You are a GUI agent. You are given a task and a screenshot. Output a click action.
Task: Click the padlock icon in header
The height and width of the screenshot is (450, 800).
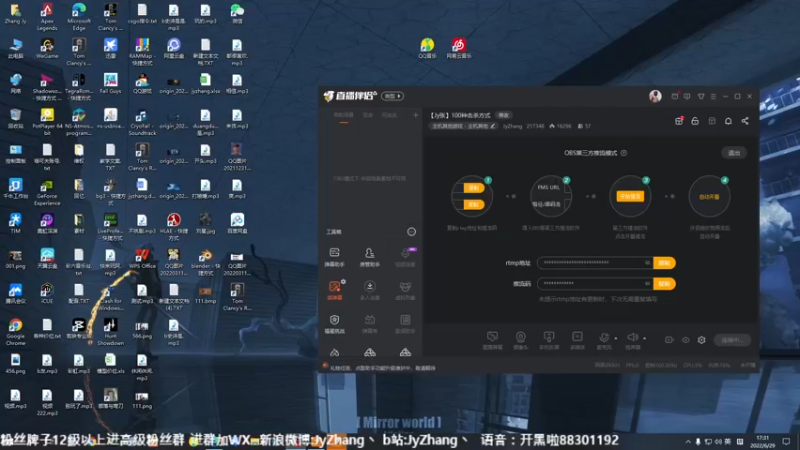pyautogui.click(x=695, y=121)
